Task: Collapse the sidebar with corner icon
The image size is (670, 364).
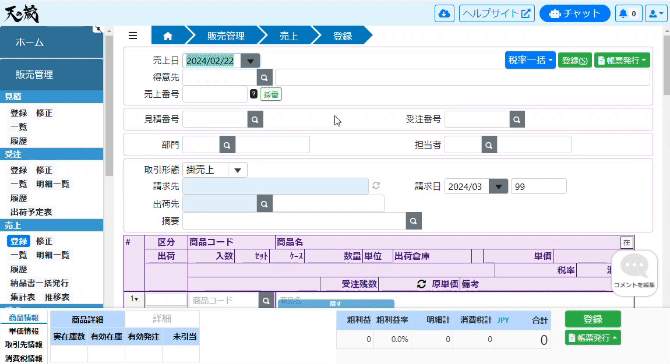Action: point(98,29)
